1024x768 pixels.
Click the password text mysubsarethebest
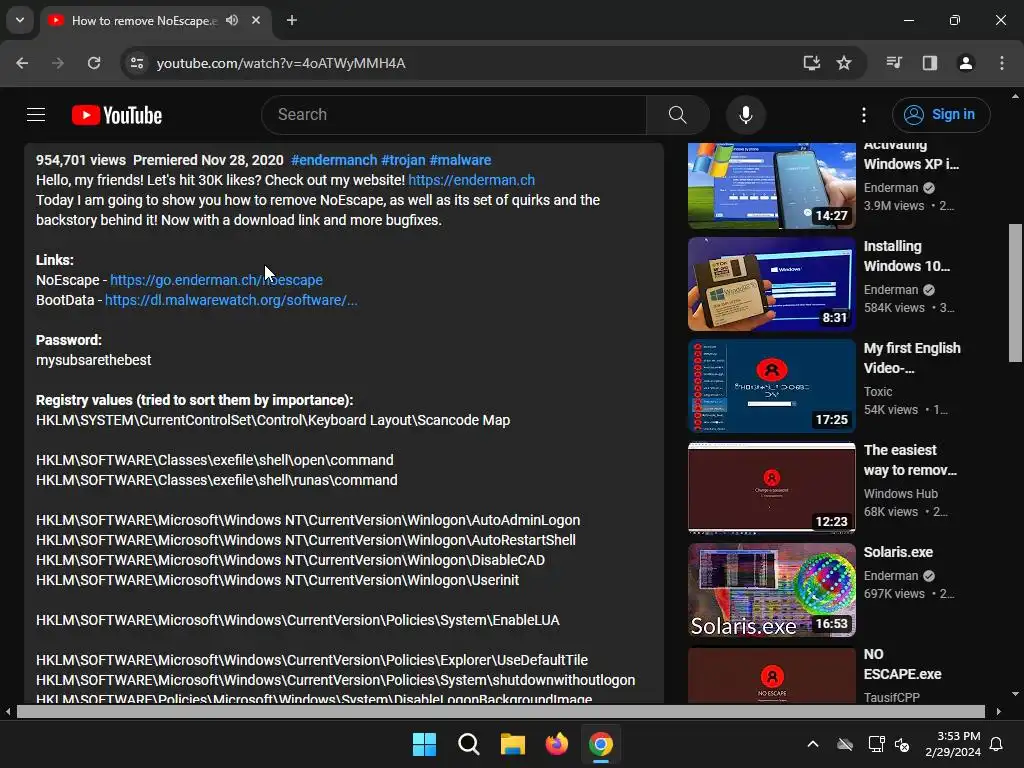pyautogui.click(x=93, y=360)
